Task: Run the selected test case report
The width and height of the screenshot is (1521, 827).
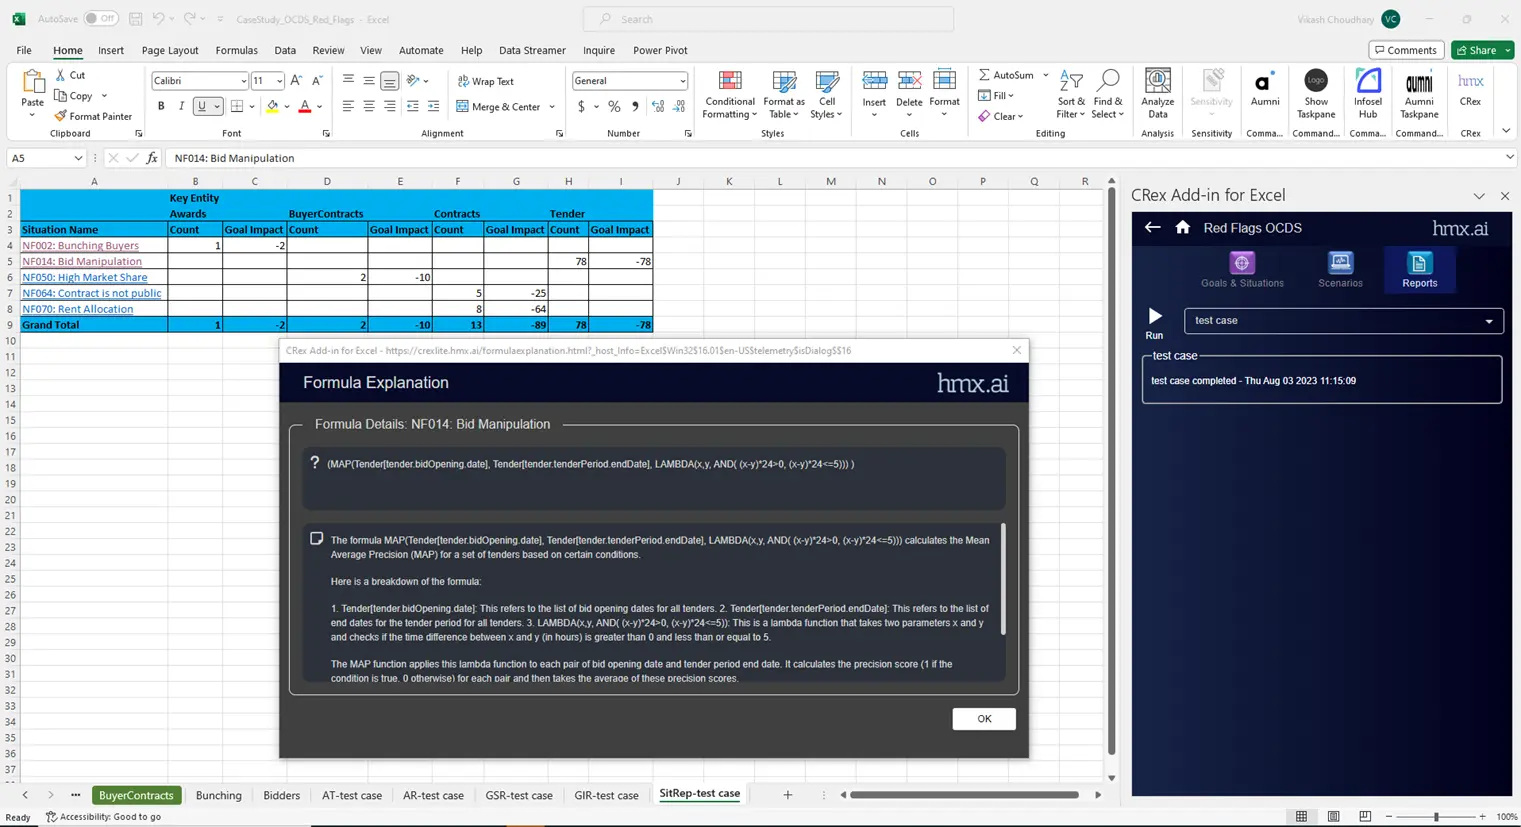Action: 1155,322
